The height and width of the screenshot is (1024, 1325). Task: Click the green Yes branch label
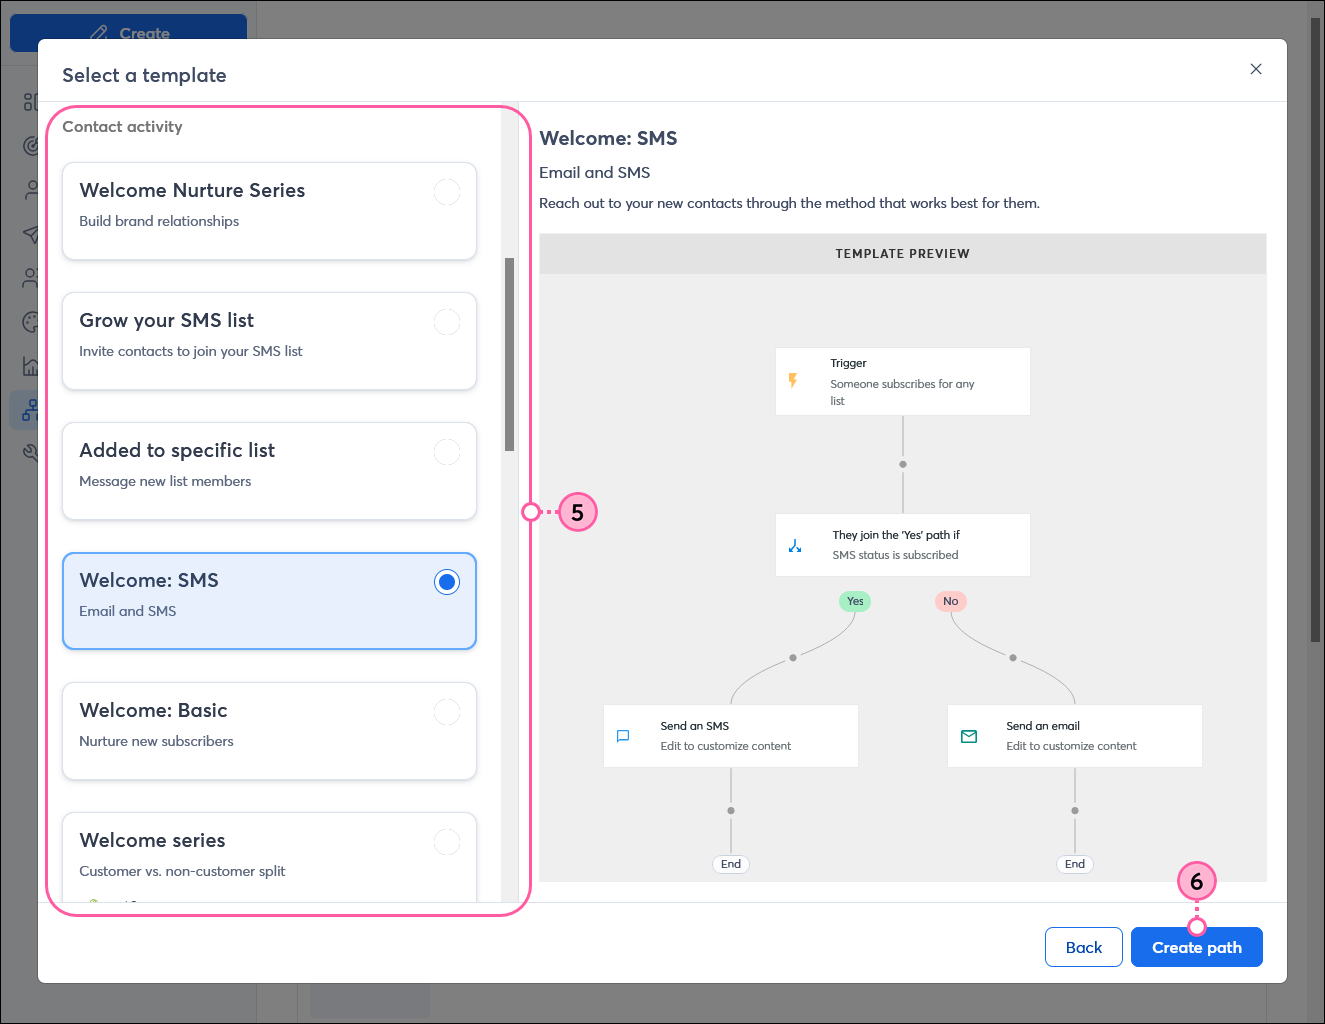tap(855, 601)
